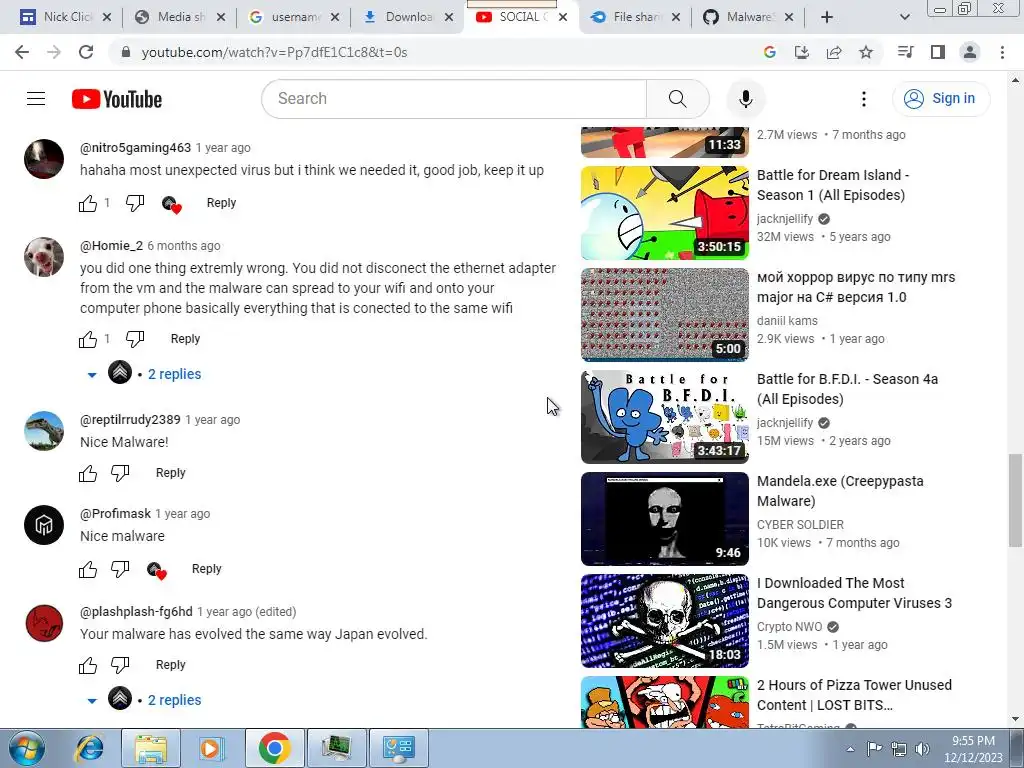Open Chrome profile avatar

tap(970, 52)
